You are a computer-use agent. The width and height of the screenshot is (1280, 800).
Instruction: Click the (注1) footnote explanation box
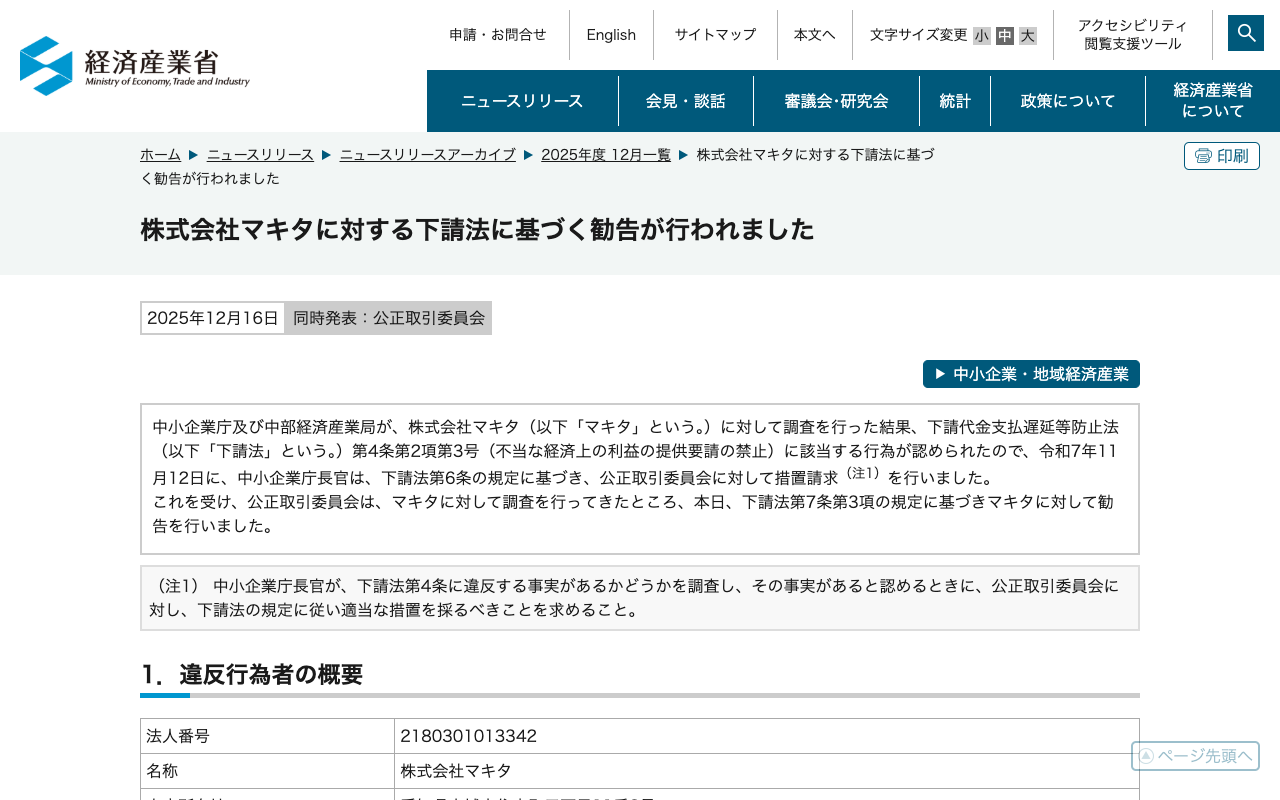[x=640, y=598]
